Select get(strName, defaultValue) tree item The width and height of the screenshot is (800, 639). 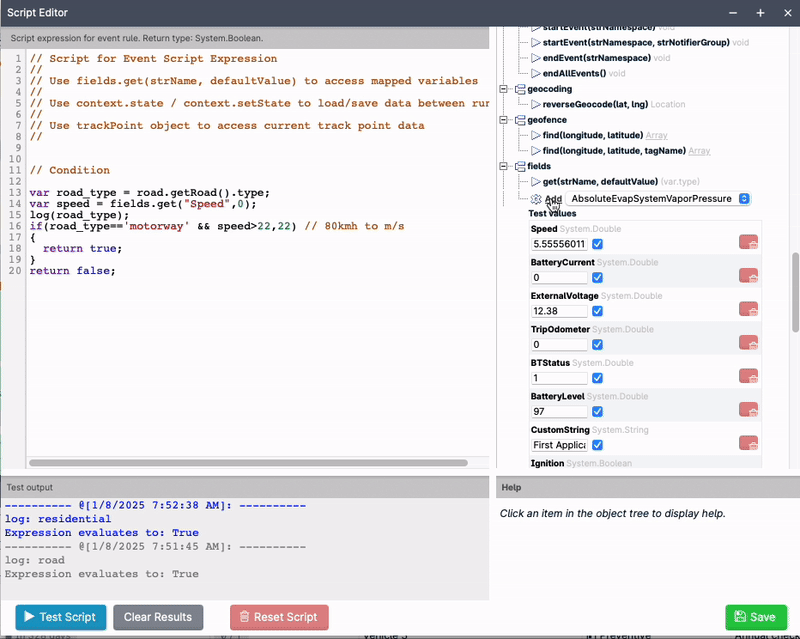click(x=601, y=182)
